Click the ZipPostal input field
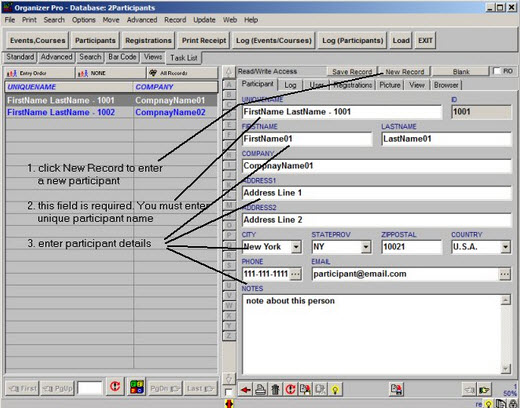This screenshot has height=408, width=520. click(x=411, y=247)
